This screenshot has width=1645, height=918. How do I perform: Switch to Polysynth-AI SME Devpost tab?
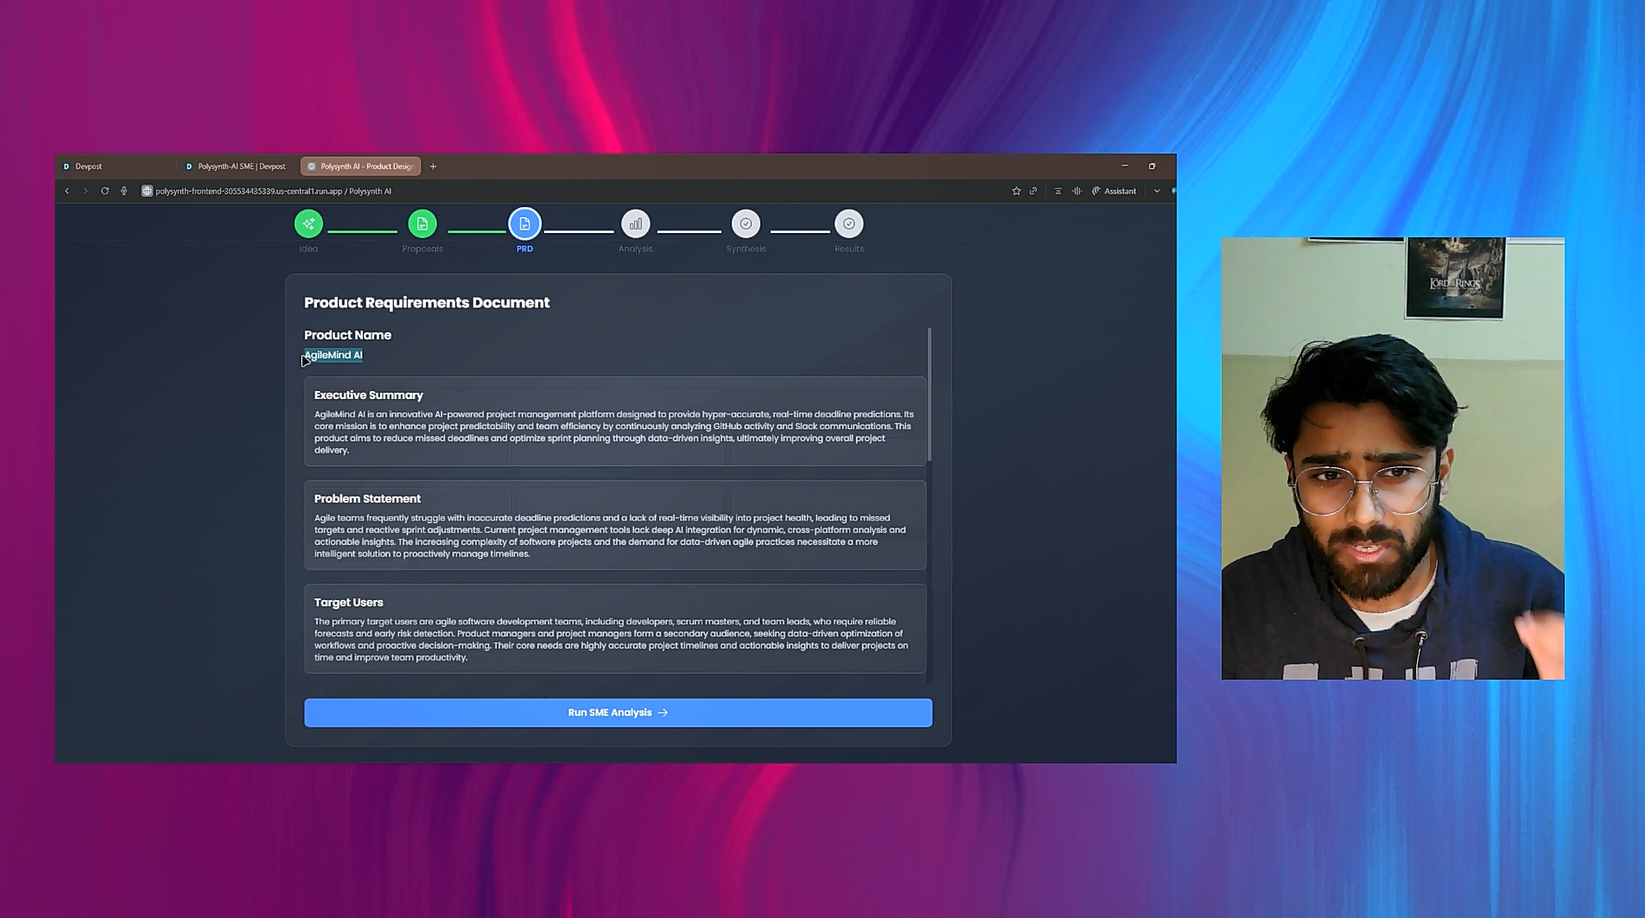(x=237, y=166)
